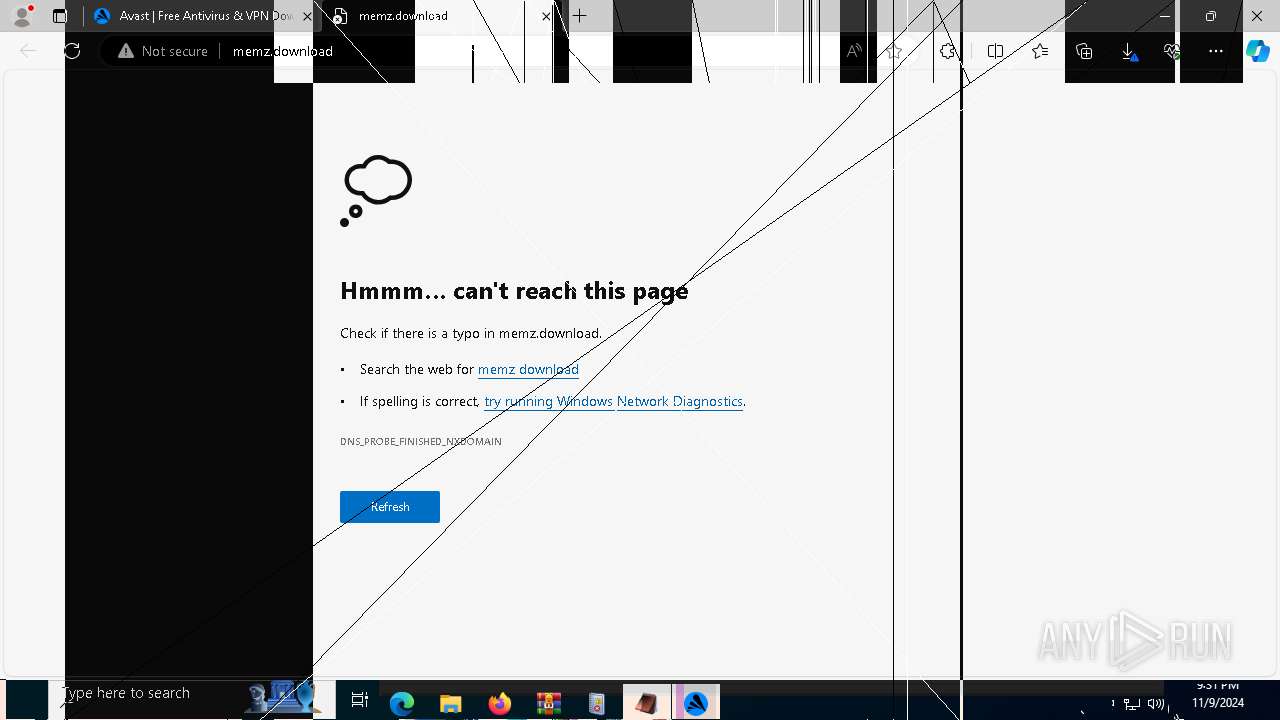Open the taskbar clock showing 11/9/2024
The image size is (1280, 720).
(x=1217, y=695)
